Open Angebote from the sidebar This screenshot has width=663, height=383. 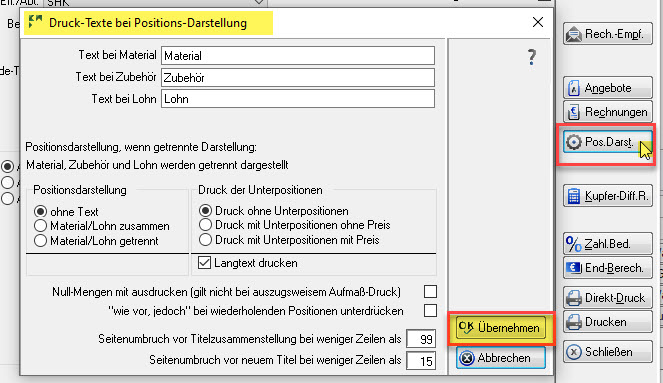point(608,88)
